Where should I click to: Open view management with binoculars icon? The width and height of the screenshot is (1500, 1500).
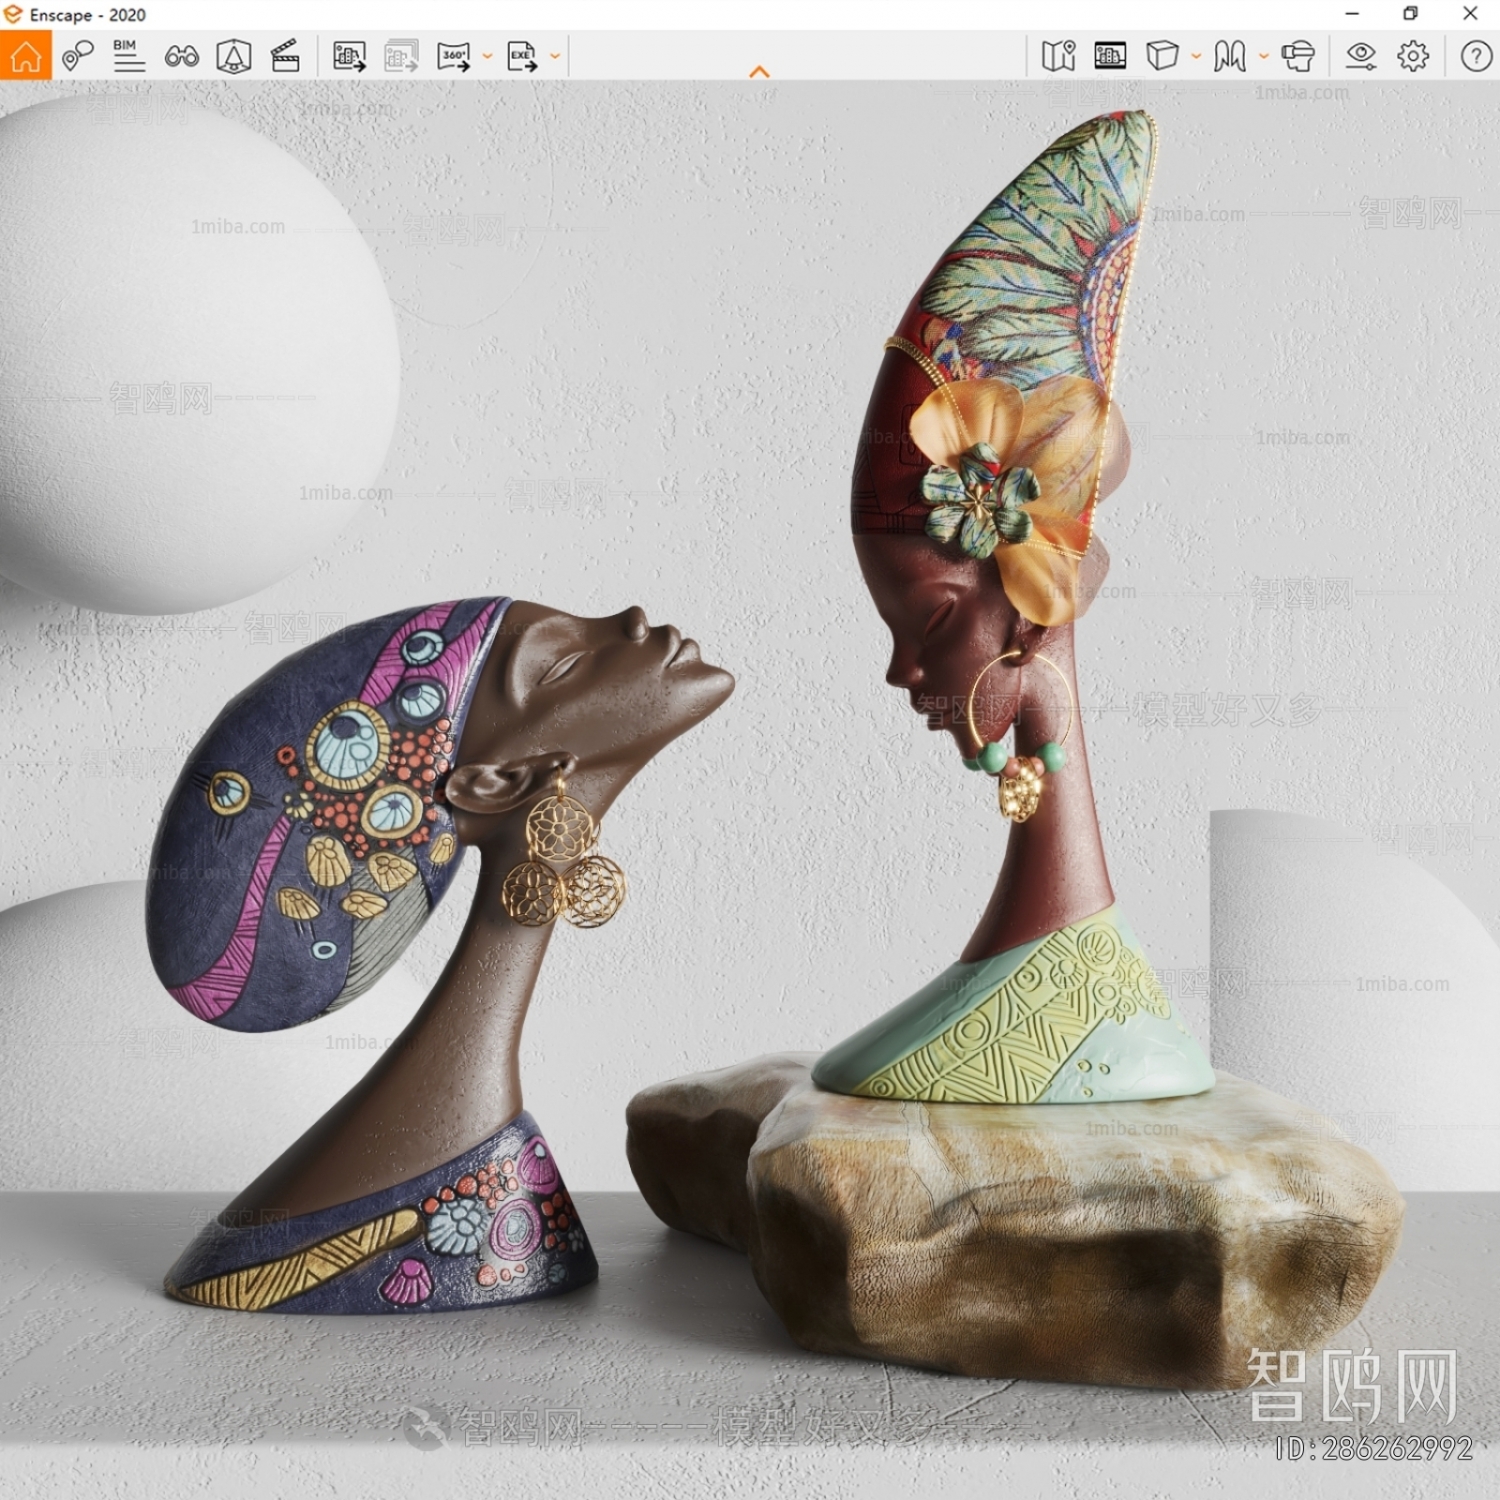pos(182,56)
